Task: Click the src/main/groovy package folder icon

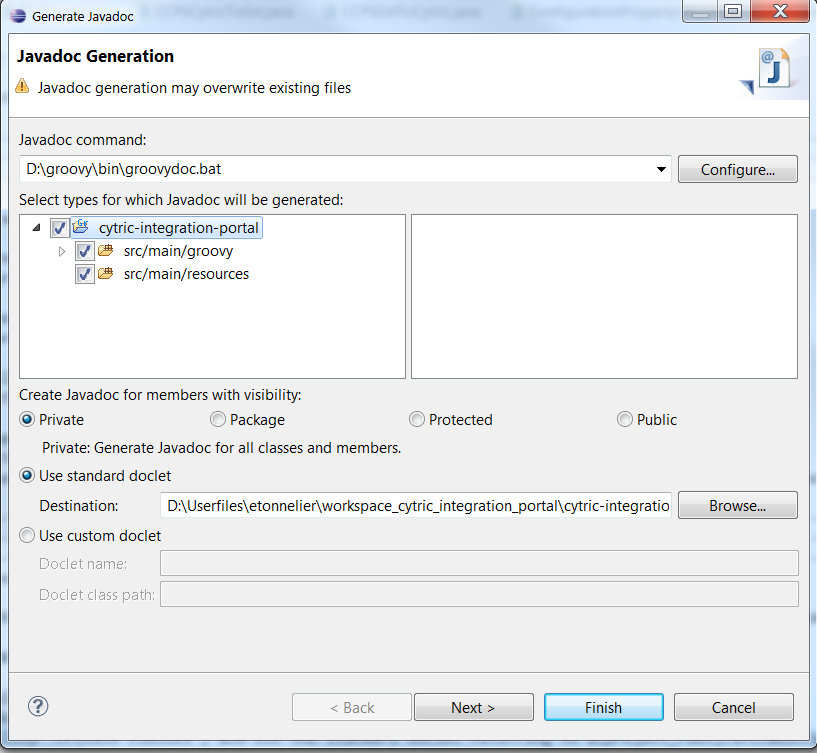Action: (x=105, y=251)
